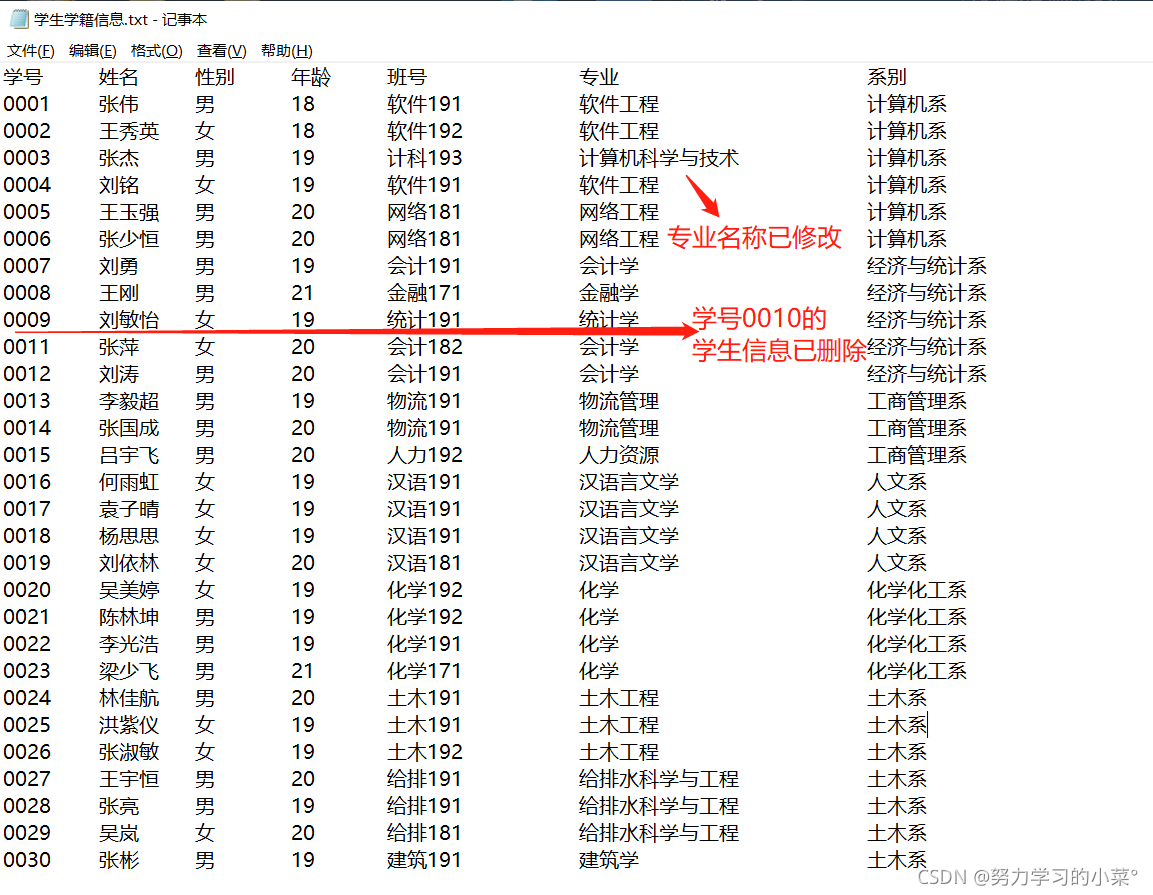
Task: Open the 格式(O) menu
Action: (x=157, y=51)
